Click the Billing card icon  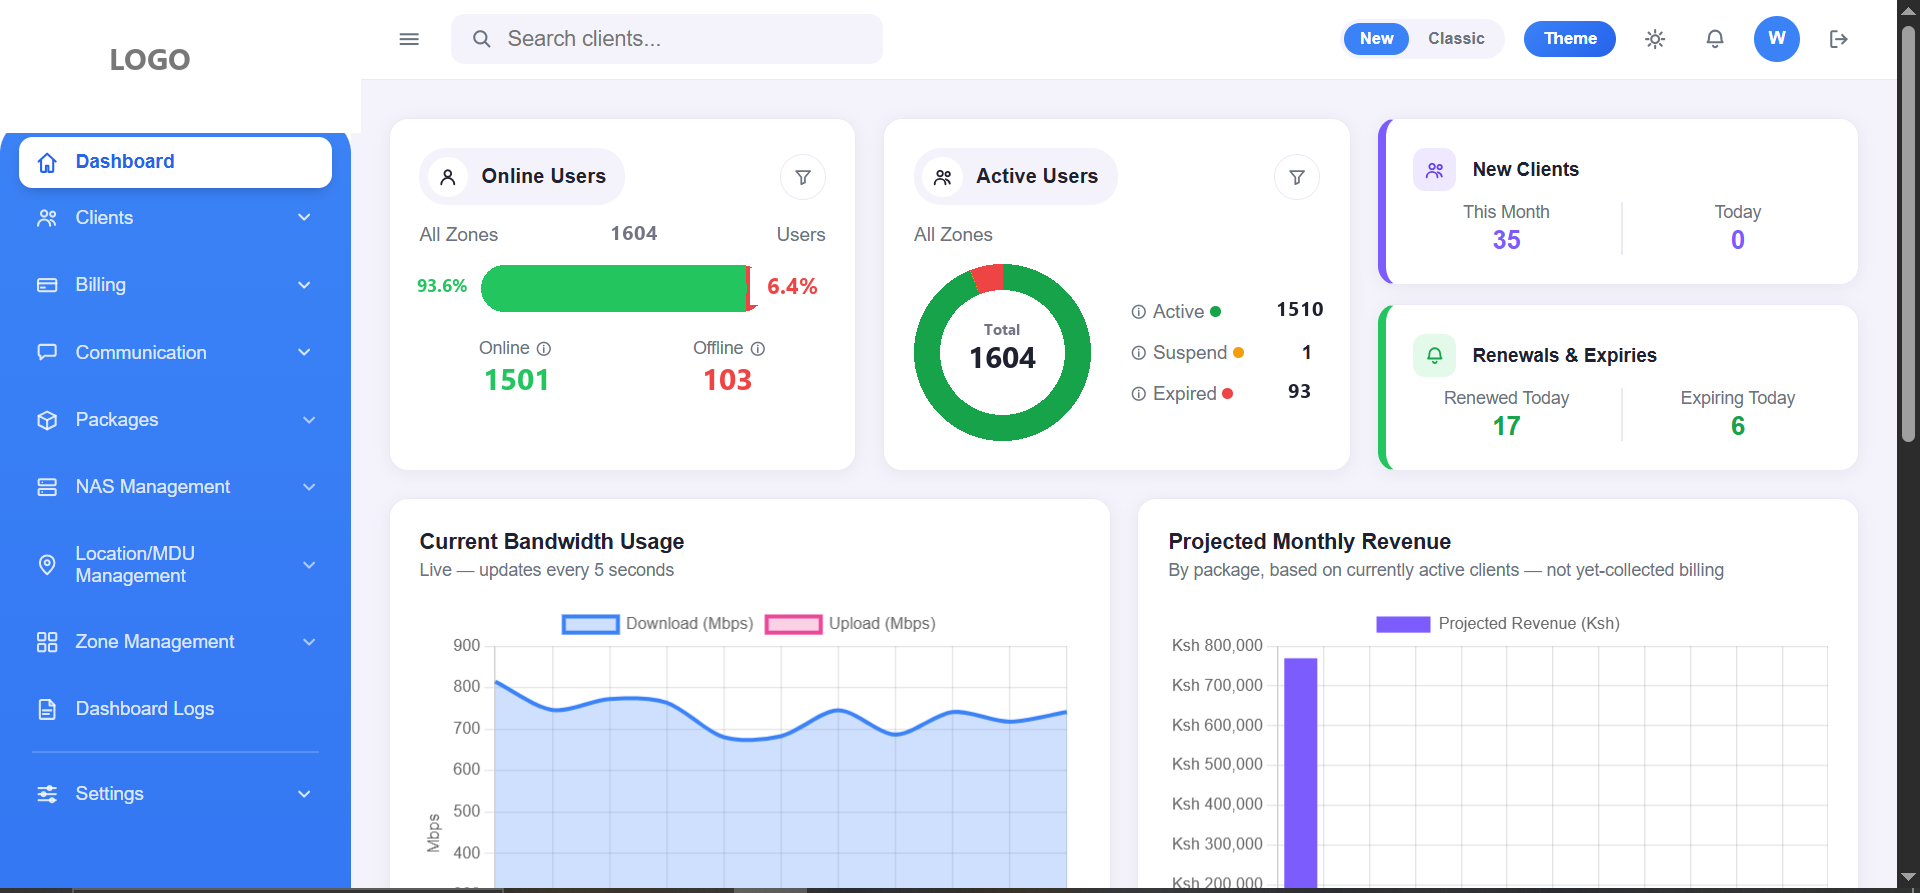point(47,285)
